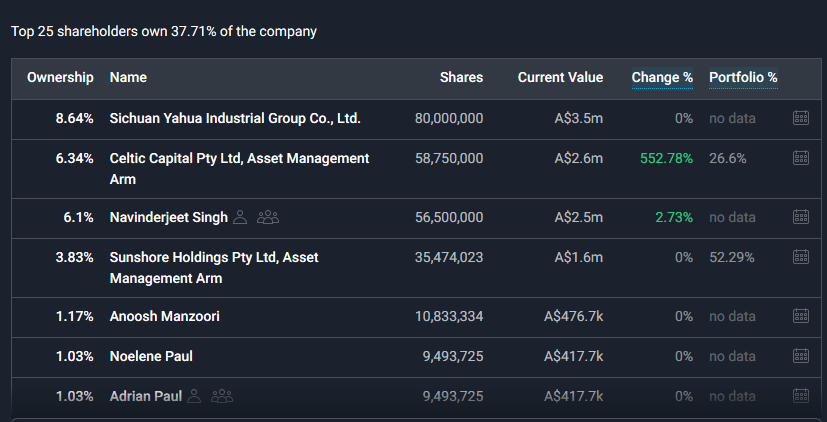Click the green 2.73% change value

[674, 217]
